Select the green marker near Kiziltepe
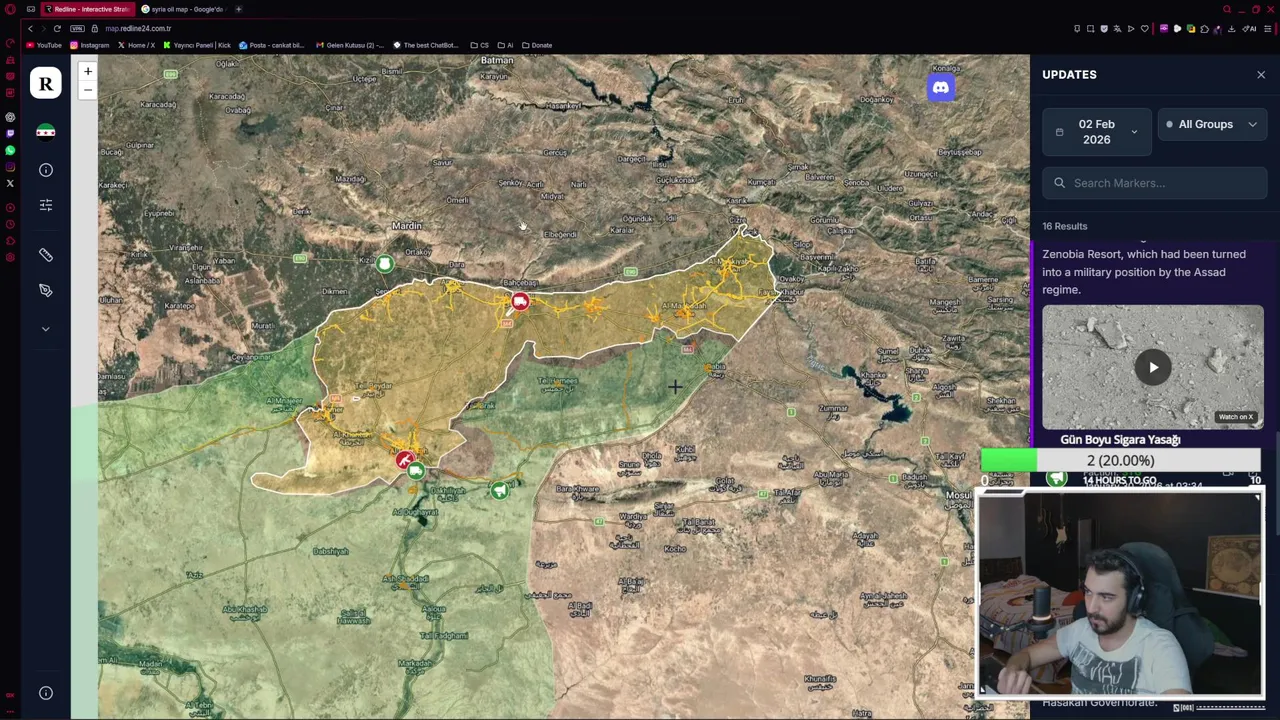1280x720 pixels. pos(385,264)
